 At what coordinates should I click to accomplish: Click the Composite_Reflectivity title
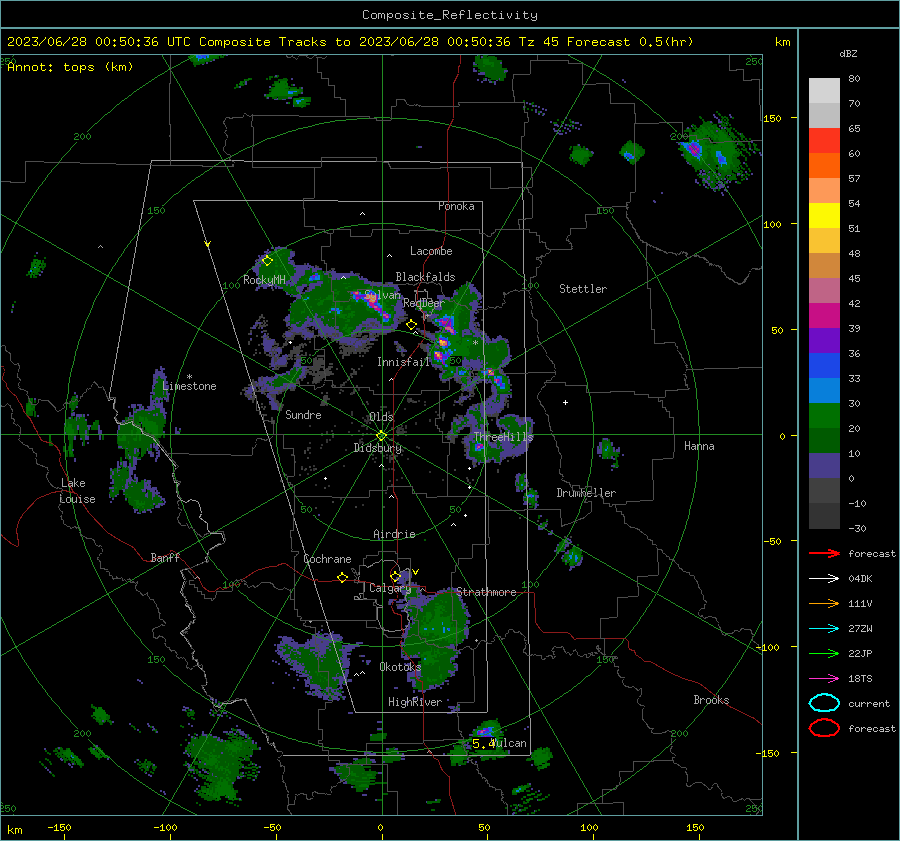pyautogui.click(x=449, y=15)
